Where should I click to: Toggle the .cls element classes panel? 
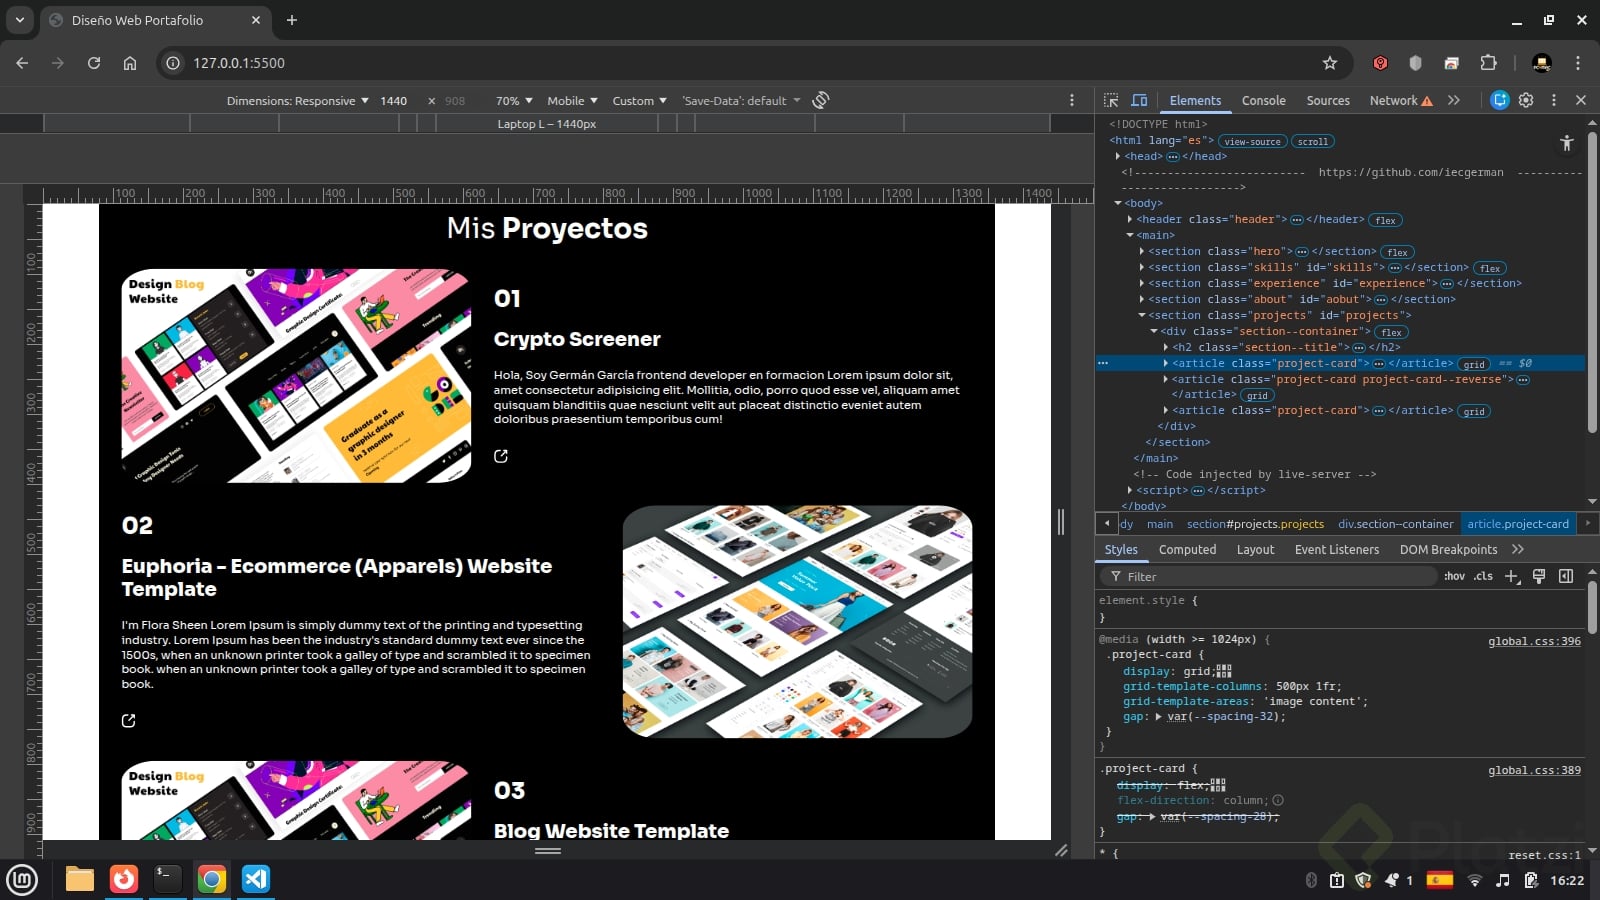(x=1483, y=576)
